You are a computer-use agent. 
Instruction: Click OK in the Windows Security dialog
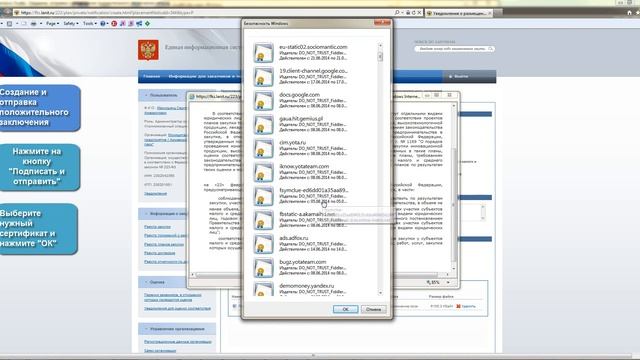[x=345, y=309]
